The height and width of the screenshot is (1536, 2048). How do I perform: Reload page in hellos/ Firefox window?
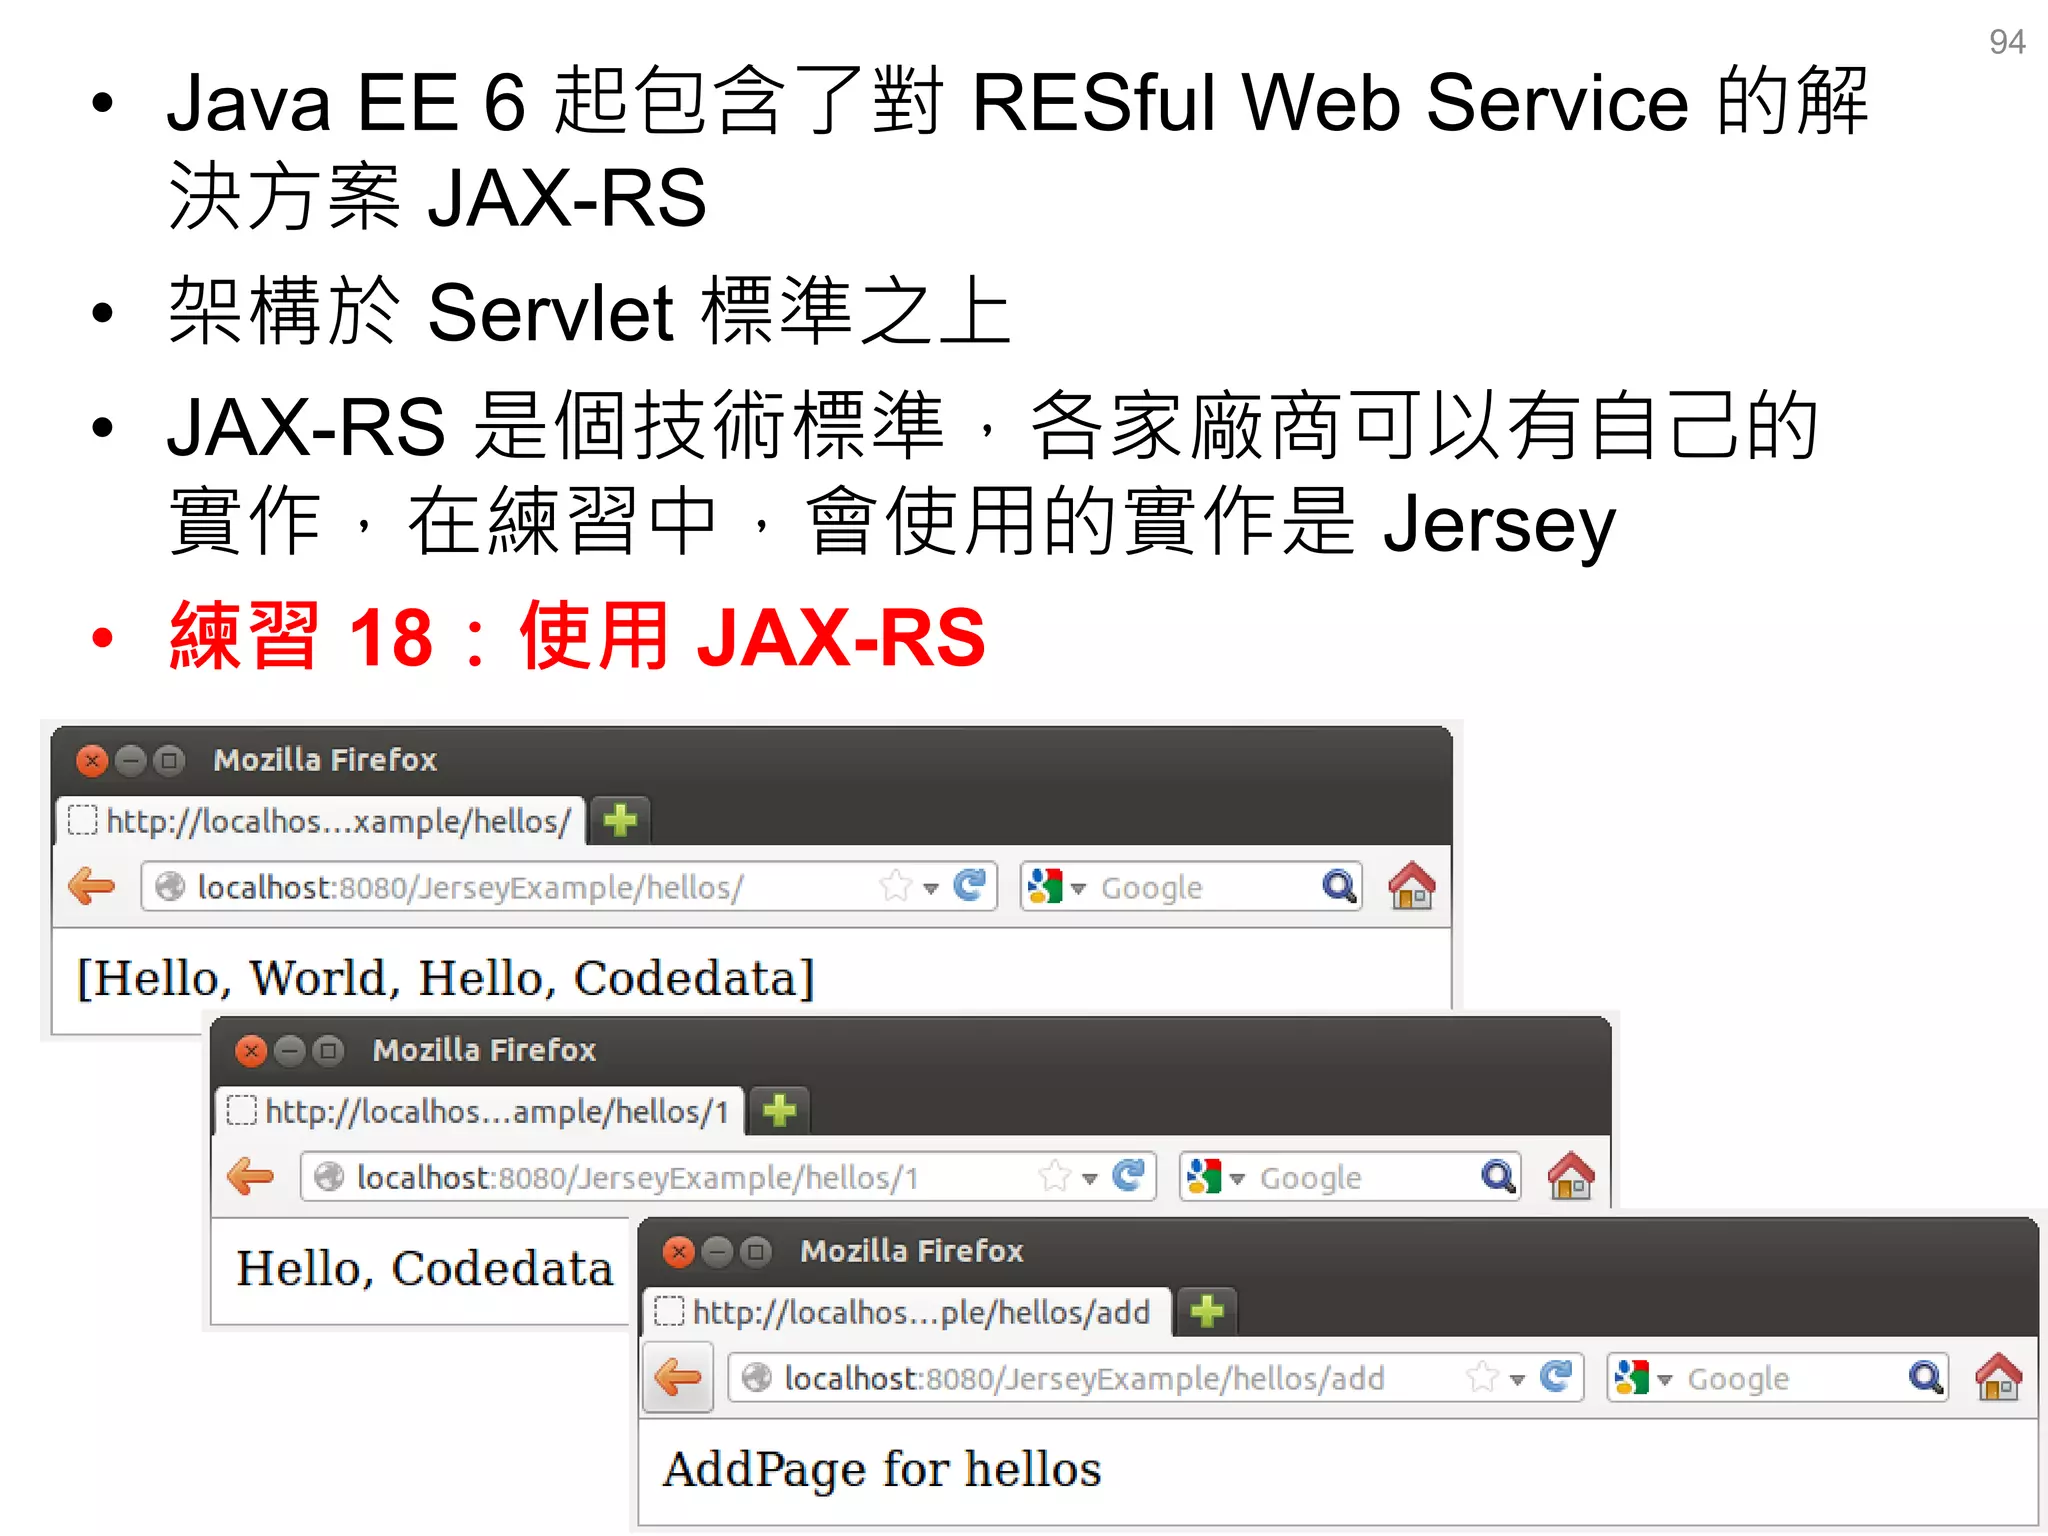click(969, 885)
